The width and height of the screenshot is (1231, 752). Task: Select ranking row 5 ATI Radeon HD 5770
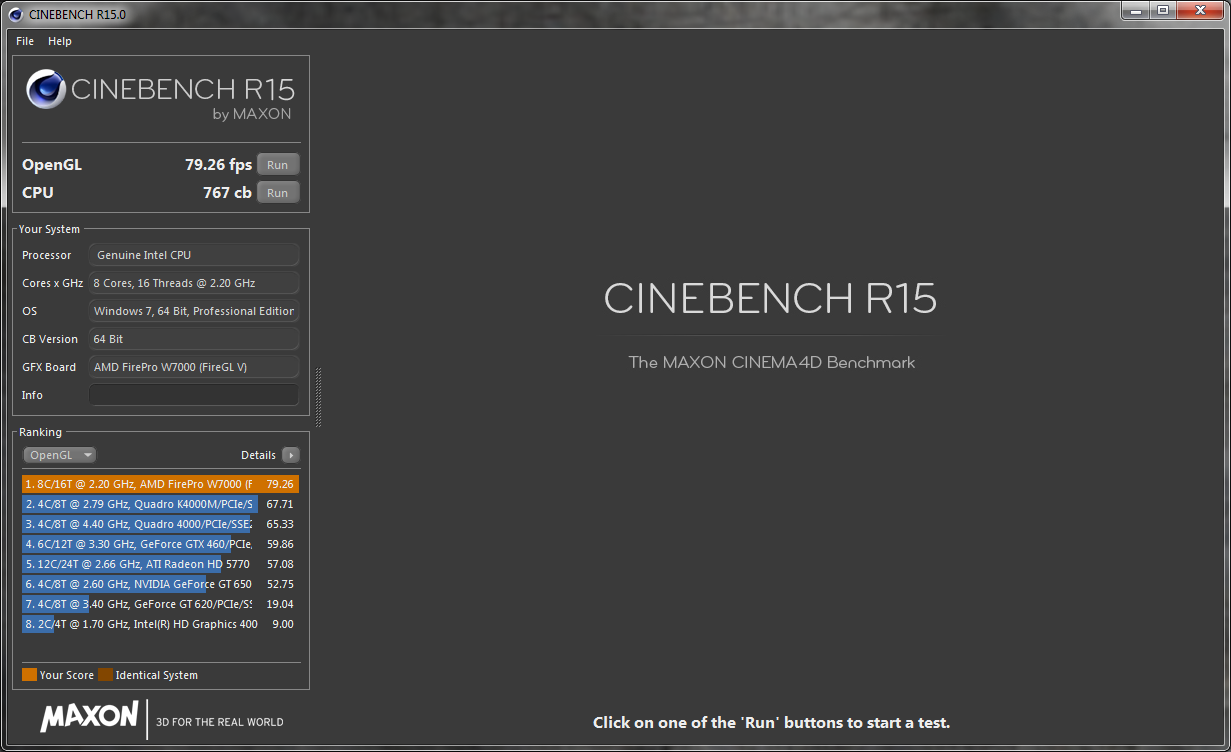[160, 564]
